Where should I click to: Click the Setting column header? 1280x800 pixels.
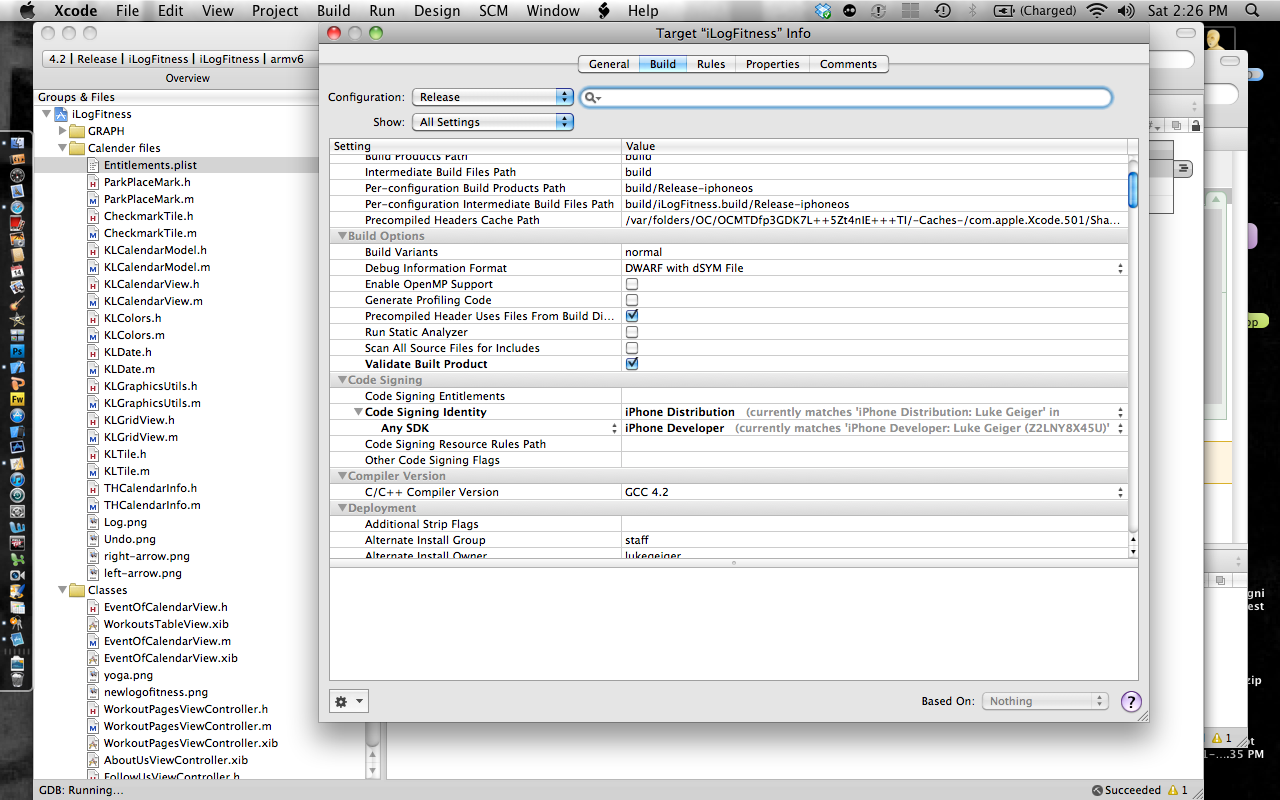(476, 146)
